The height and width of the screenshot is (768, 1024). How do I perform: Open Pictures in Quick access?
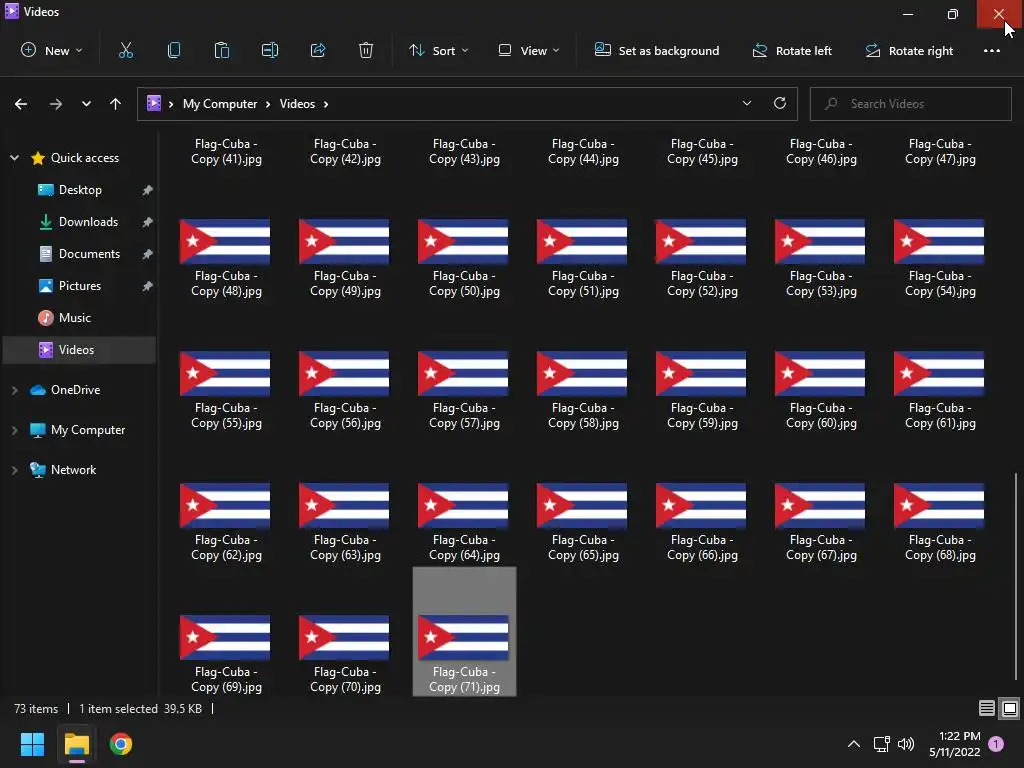(x=80, y=286)
